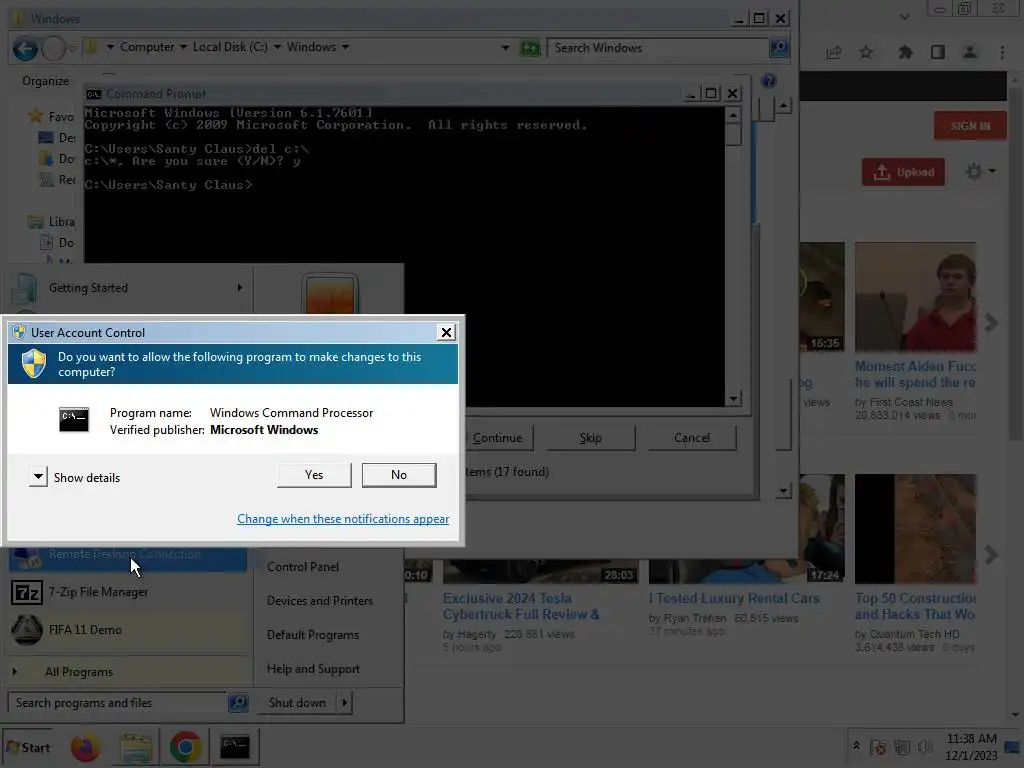Open the gear settings dropdown on webpage
The height and width of the screenshot is (768, 1024).
click(x=980, y=172)
